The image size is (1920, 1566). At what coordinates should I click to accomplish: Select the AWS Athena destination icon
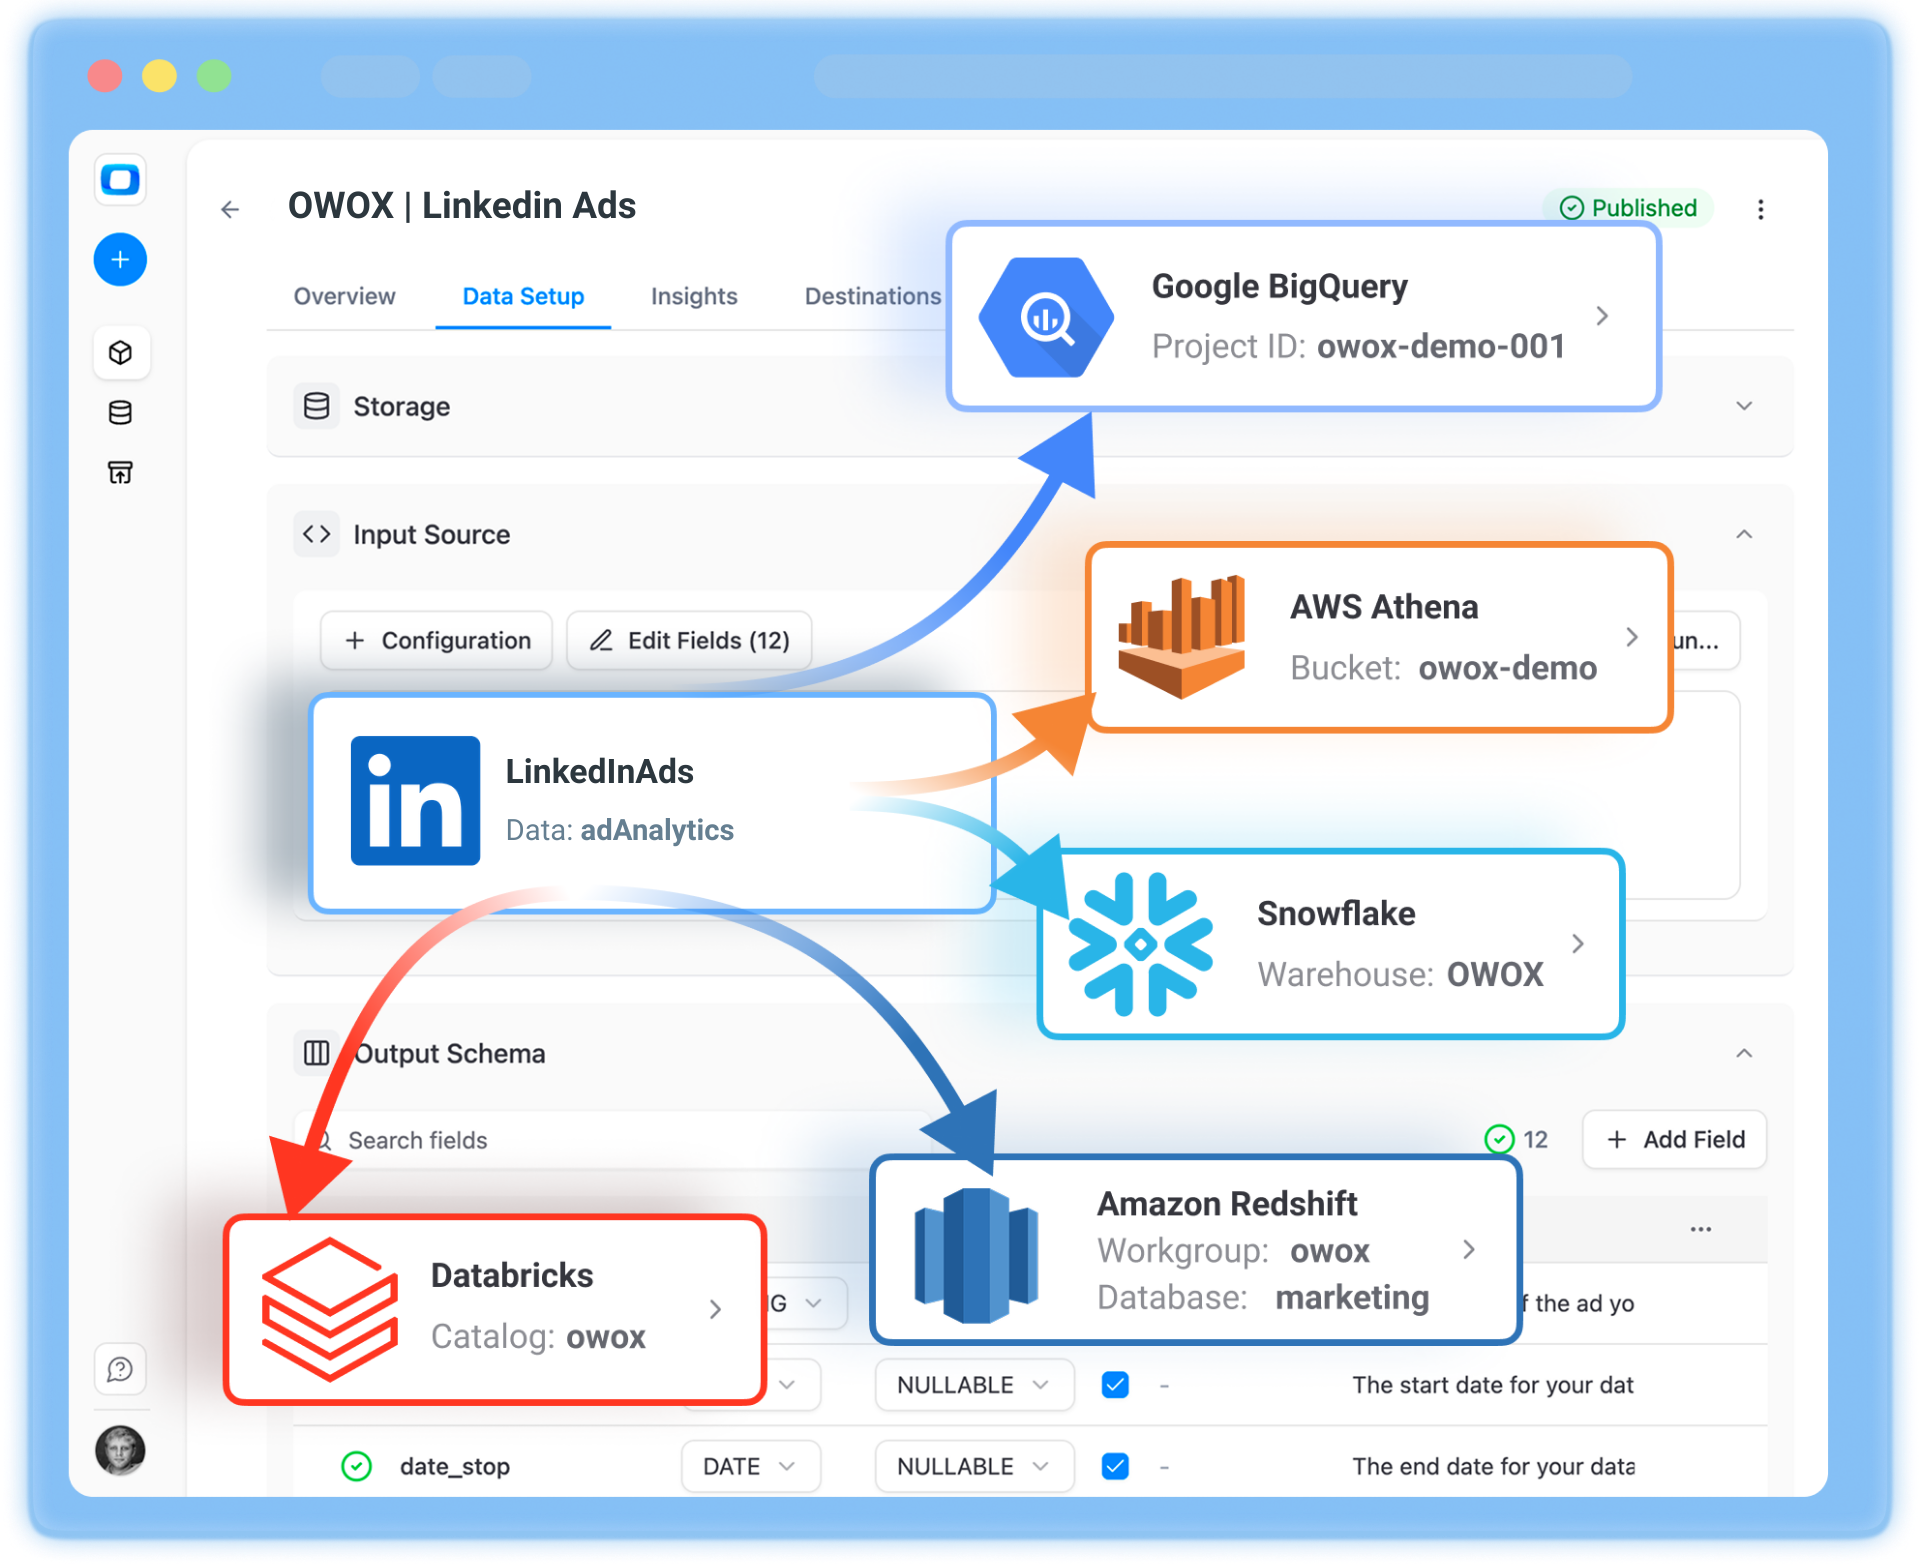pyautogui.click(x=1181, y=637)
